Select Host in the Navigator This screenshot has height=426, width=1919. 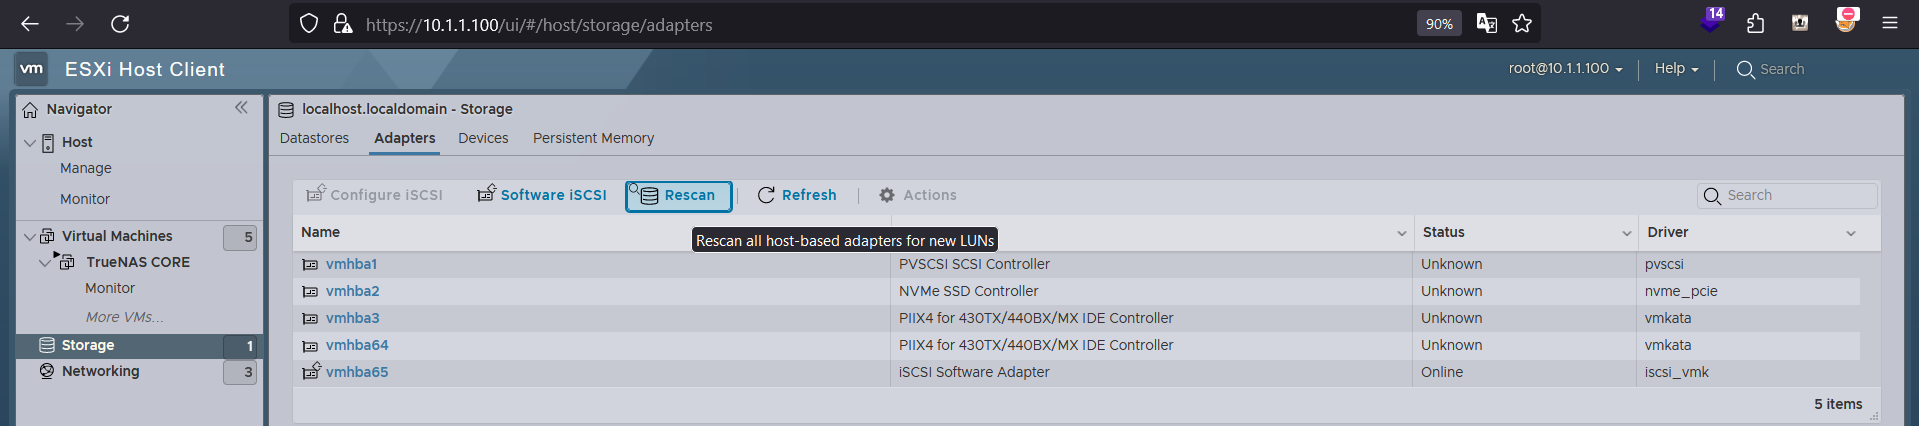[77, 142]
